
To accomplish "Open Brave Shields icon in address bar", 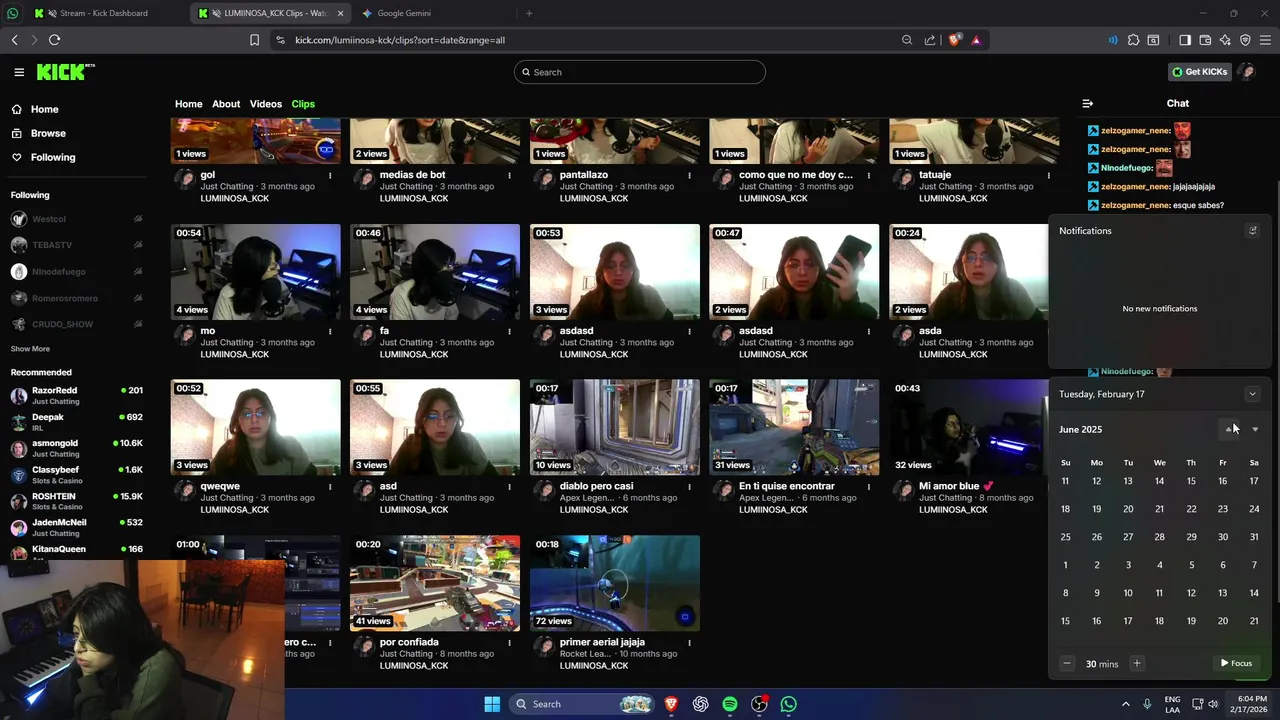I will pyautogui.click(x=954, y=40).
